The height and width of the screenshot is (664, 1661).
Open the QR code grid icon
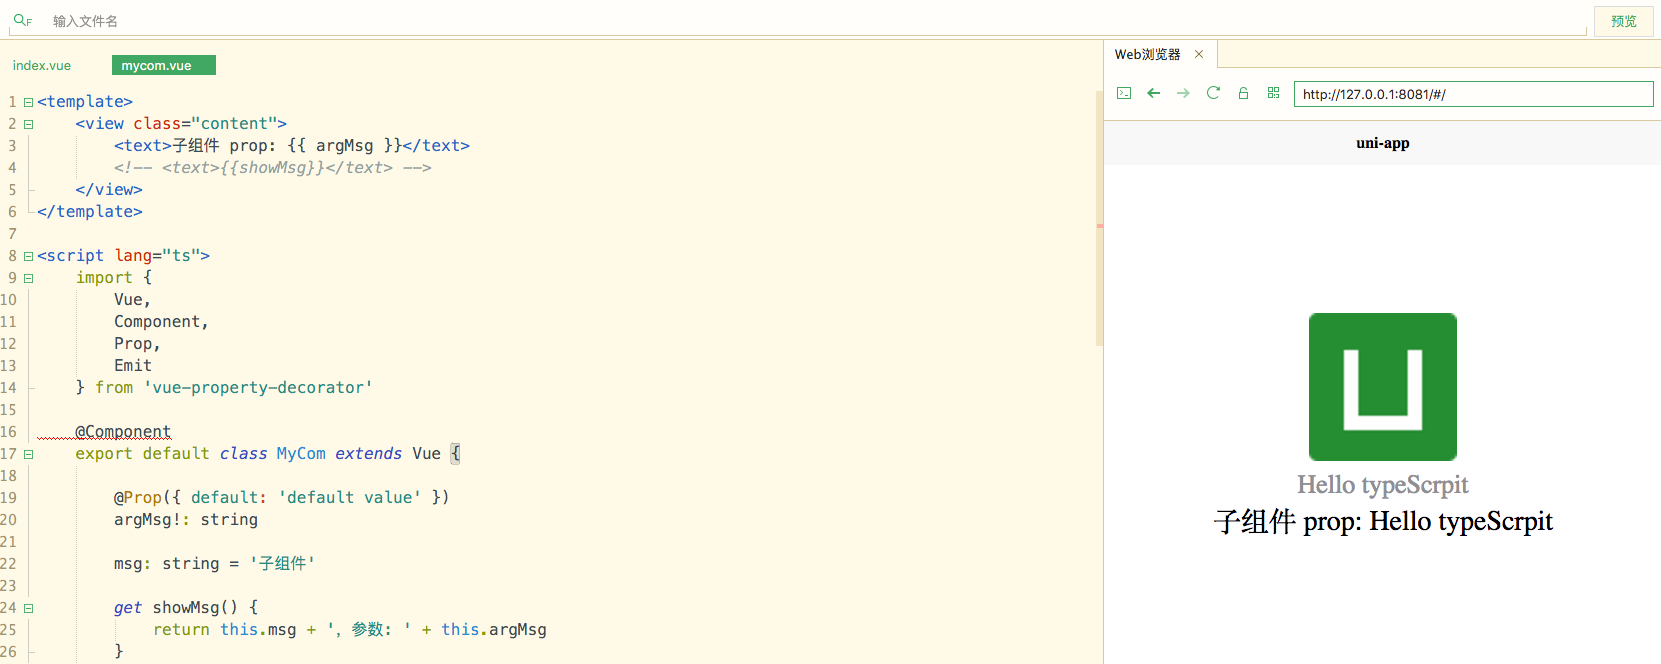click(x=1273, y=93)
